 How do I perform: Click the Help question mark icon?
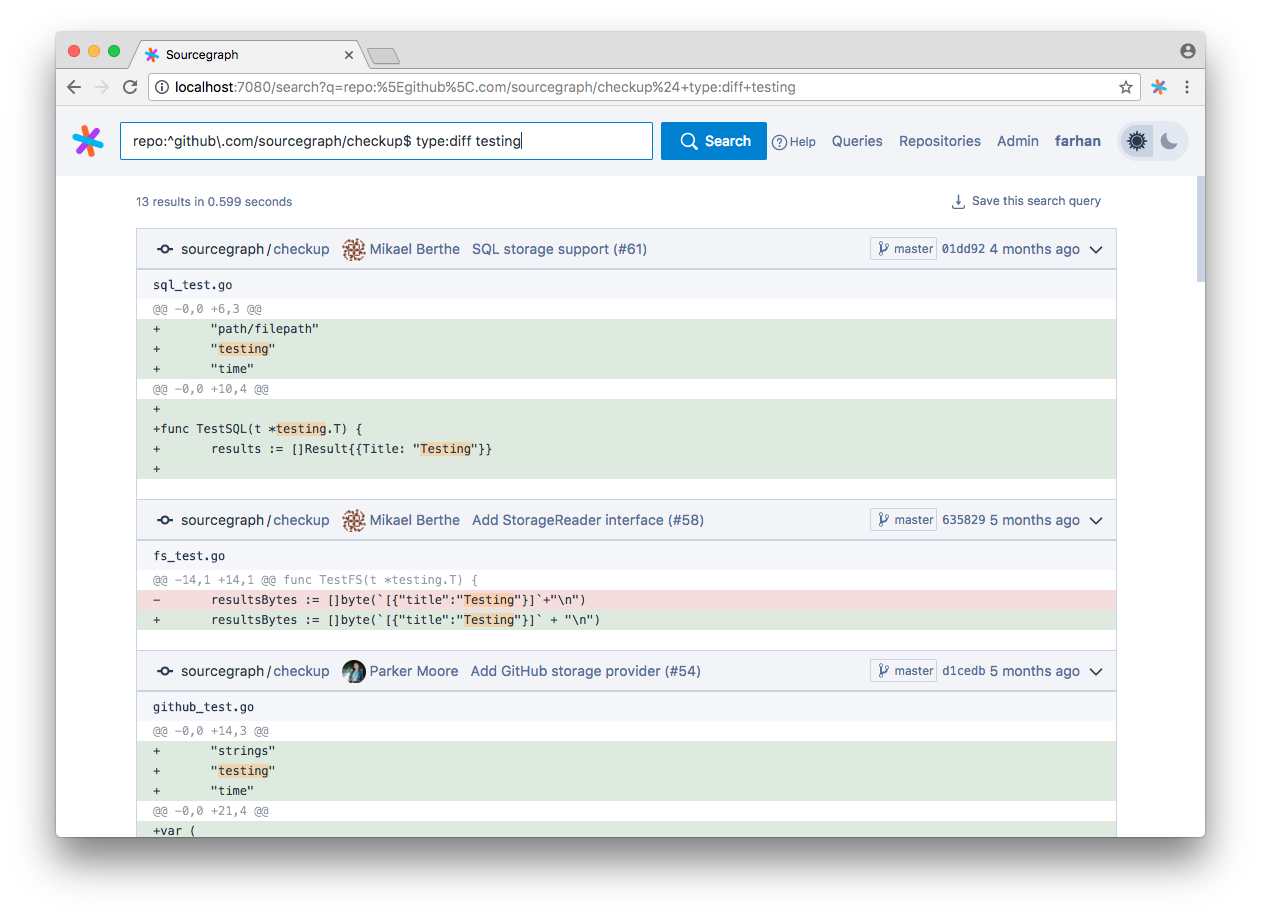pos(778,141)
